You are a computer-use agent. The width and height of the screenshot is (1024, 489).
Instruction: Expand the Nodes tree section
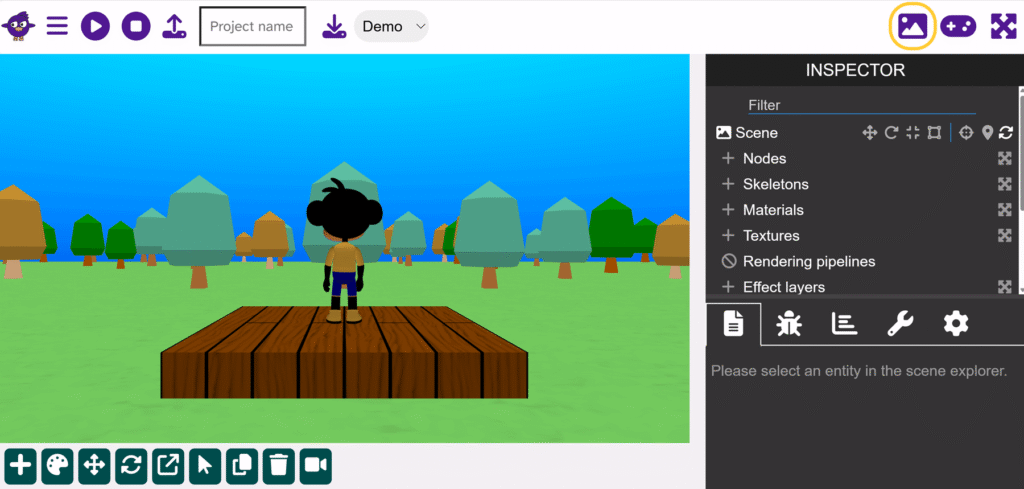(x=728, y=158)
